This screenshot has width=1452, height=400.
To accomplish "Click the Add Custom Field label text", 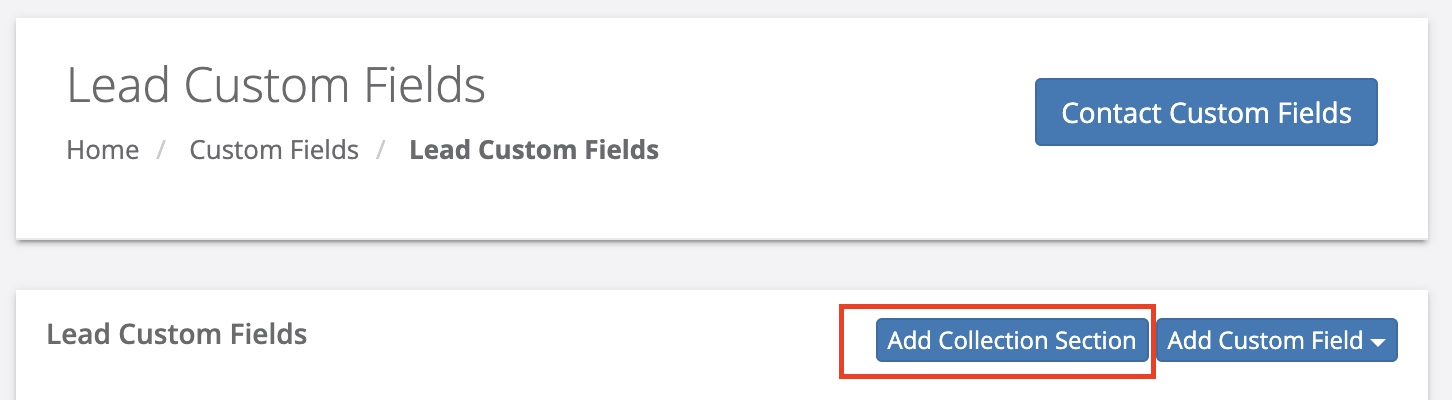I will coord(1265,341).
